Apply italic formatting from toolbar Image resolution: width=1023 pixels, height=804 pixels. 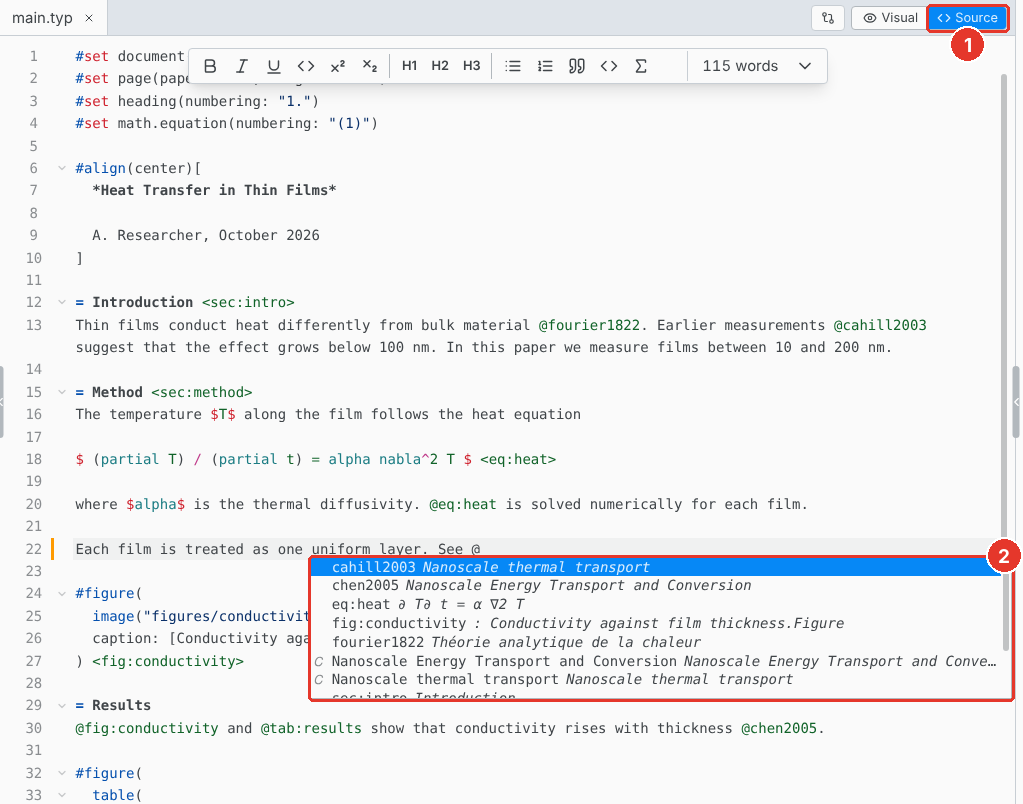242,66
